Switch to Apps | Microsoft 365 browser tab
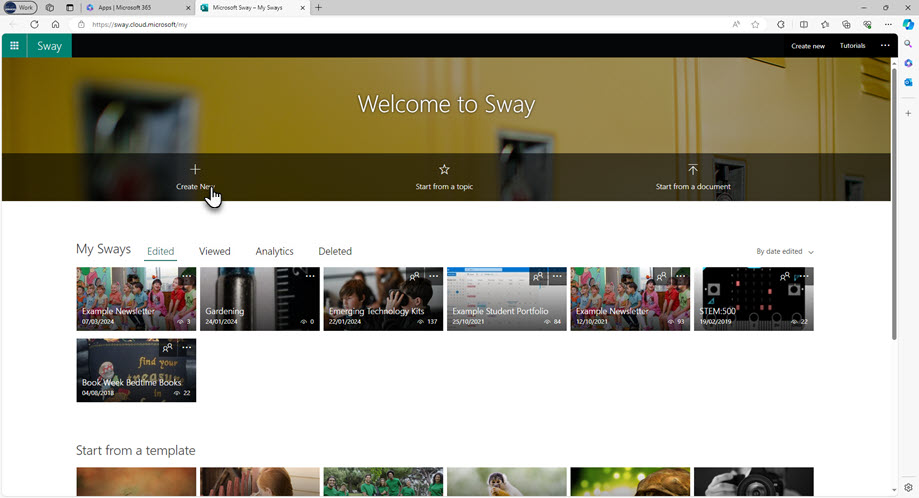 (138, 8)
